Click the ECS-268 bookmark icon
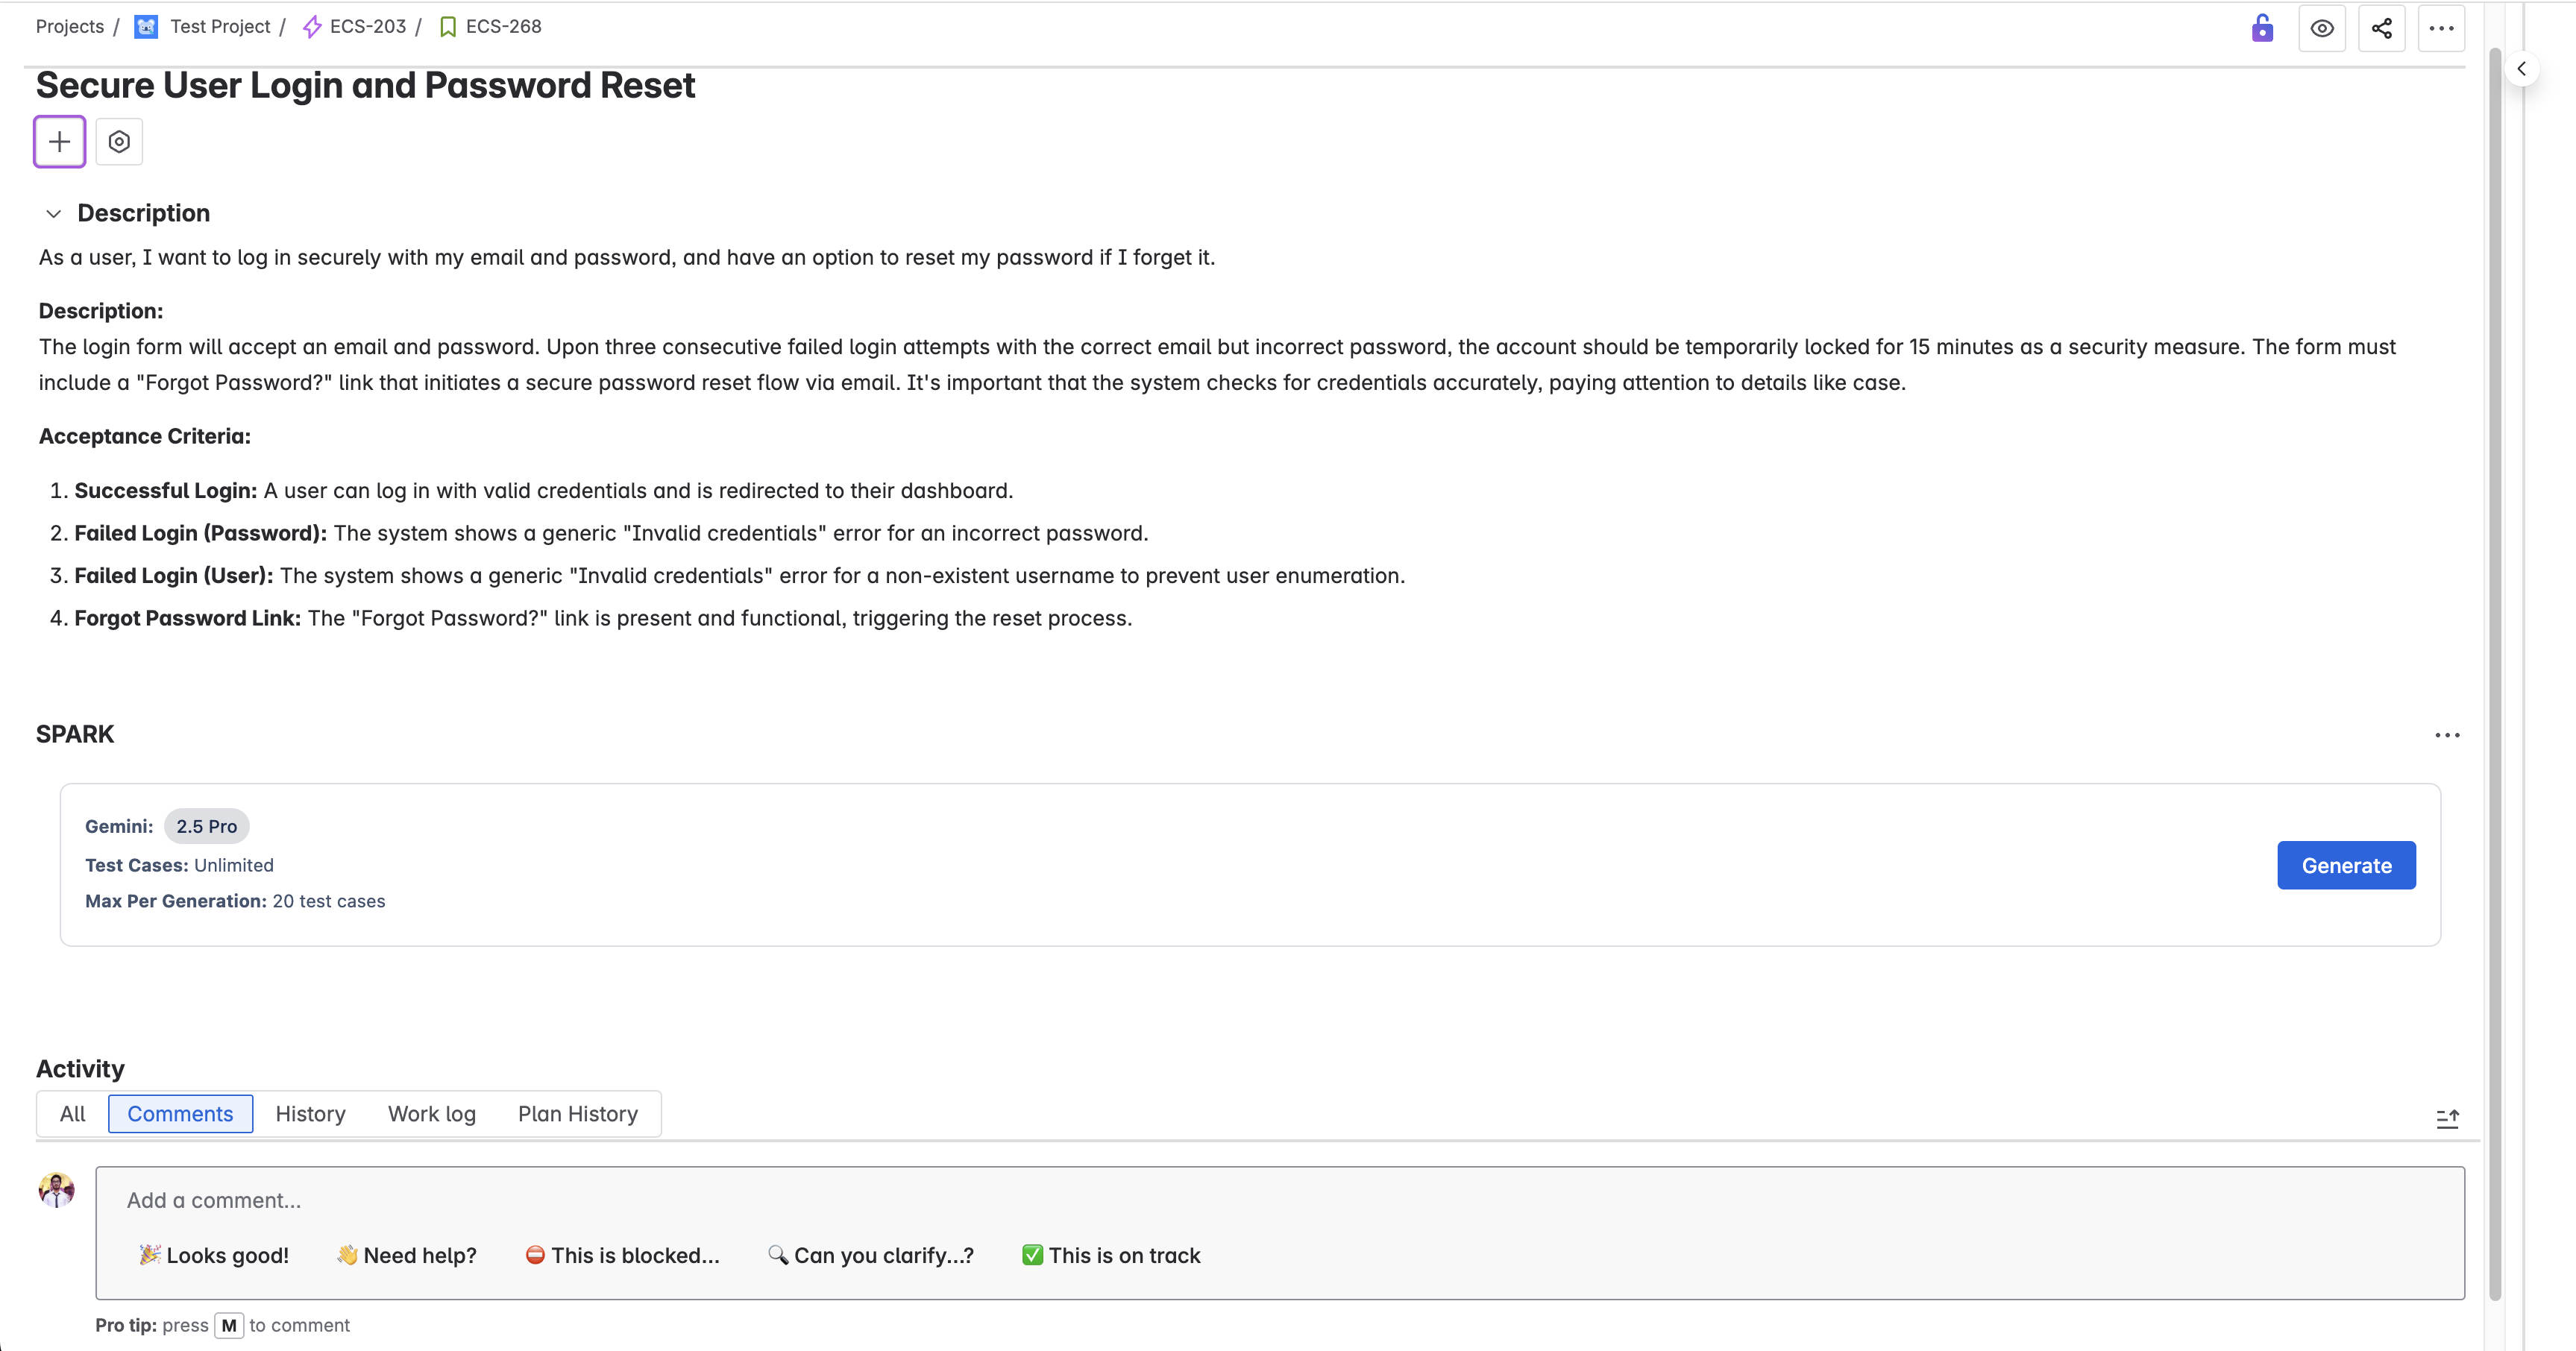This screenshot has width=2576, height=1351. (447, 26)
